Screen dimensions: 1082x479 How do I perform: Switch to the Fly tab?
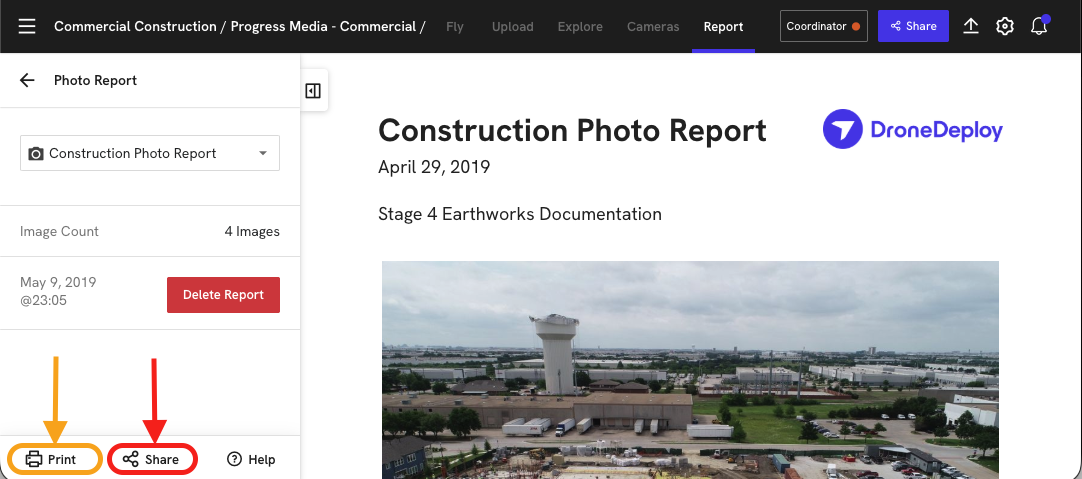(x=455, y=26)
